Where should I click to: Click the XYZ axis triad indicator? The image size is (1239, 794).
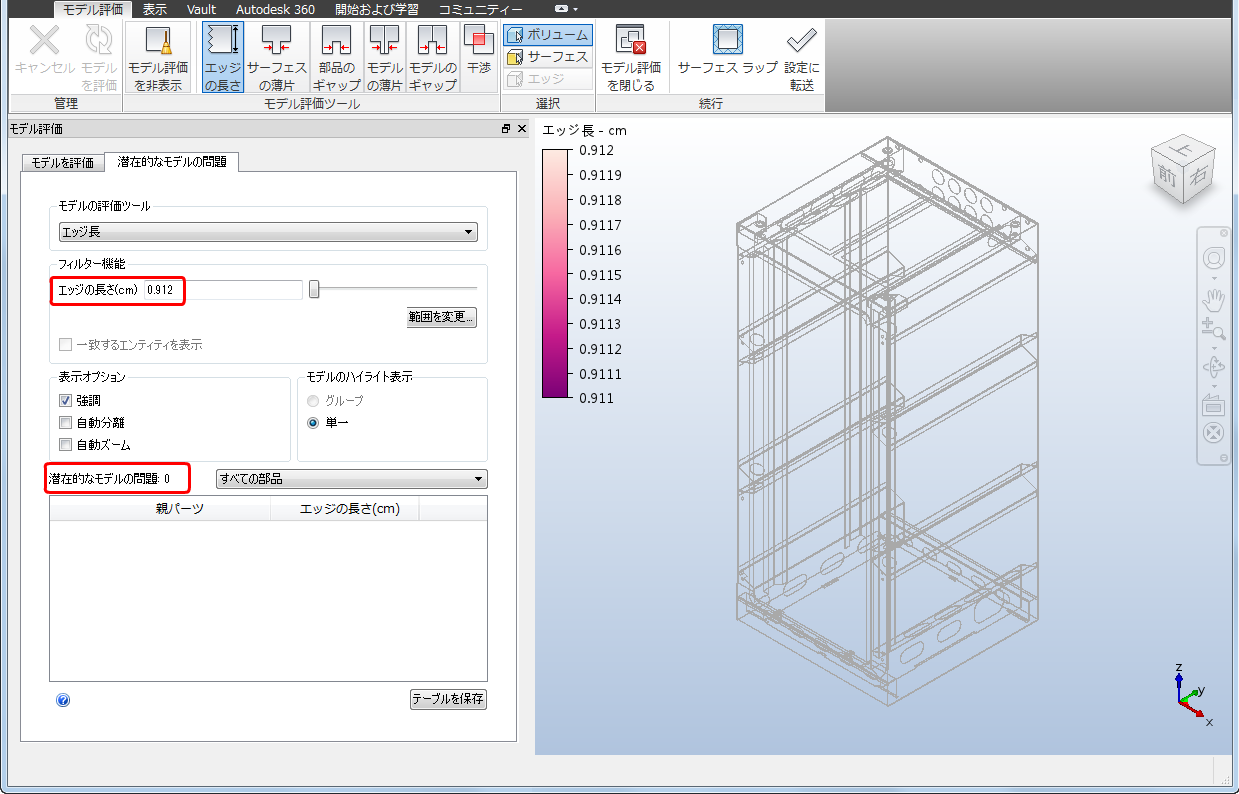[1191, 692]
